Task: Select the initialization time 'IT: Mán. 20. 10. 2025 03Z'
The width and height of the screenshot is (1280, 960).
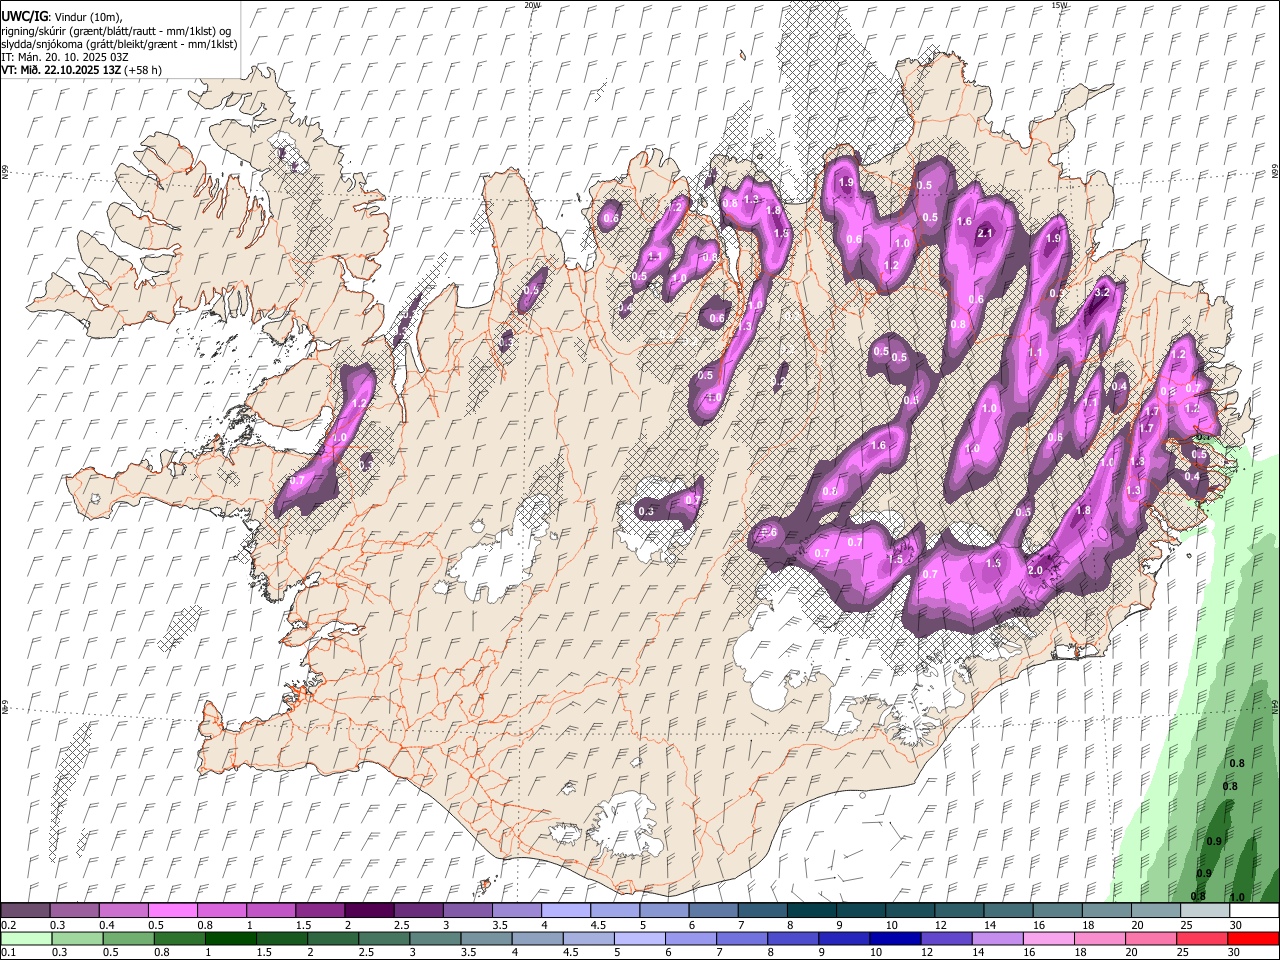Action: pyautogui.click(x=63, y=58)
